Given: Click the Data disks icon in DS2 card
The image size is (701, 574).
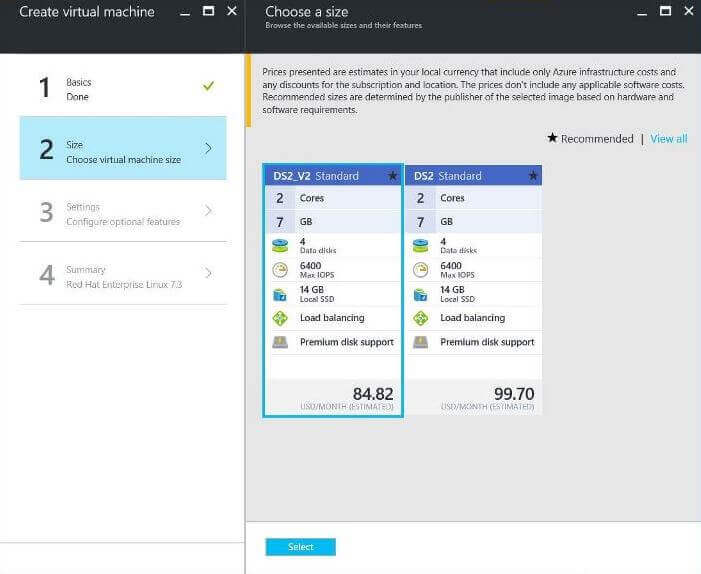Looking at the screenshot, I should pos(421,246).
